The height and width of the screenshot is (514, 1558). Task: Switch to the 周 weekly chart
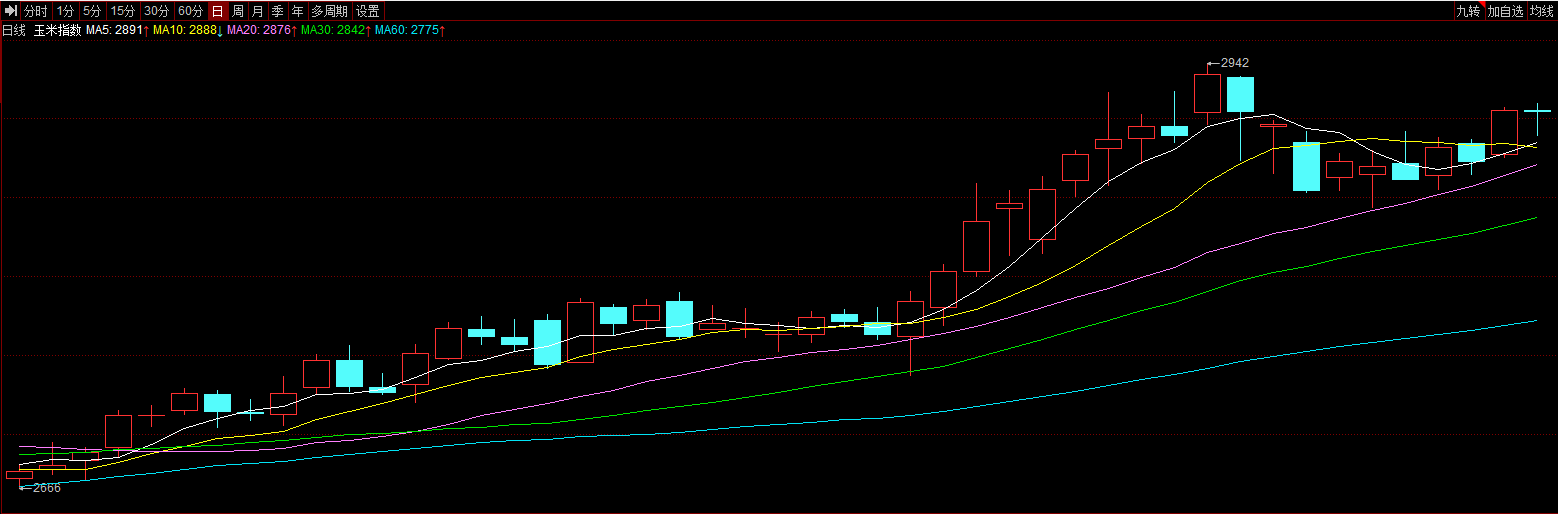238,11
